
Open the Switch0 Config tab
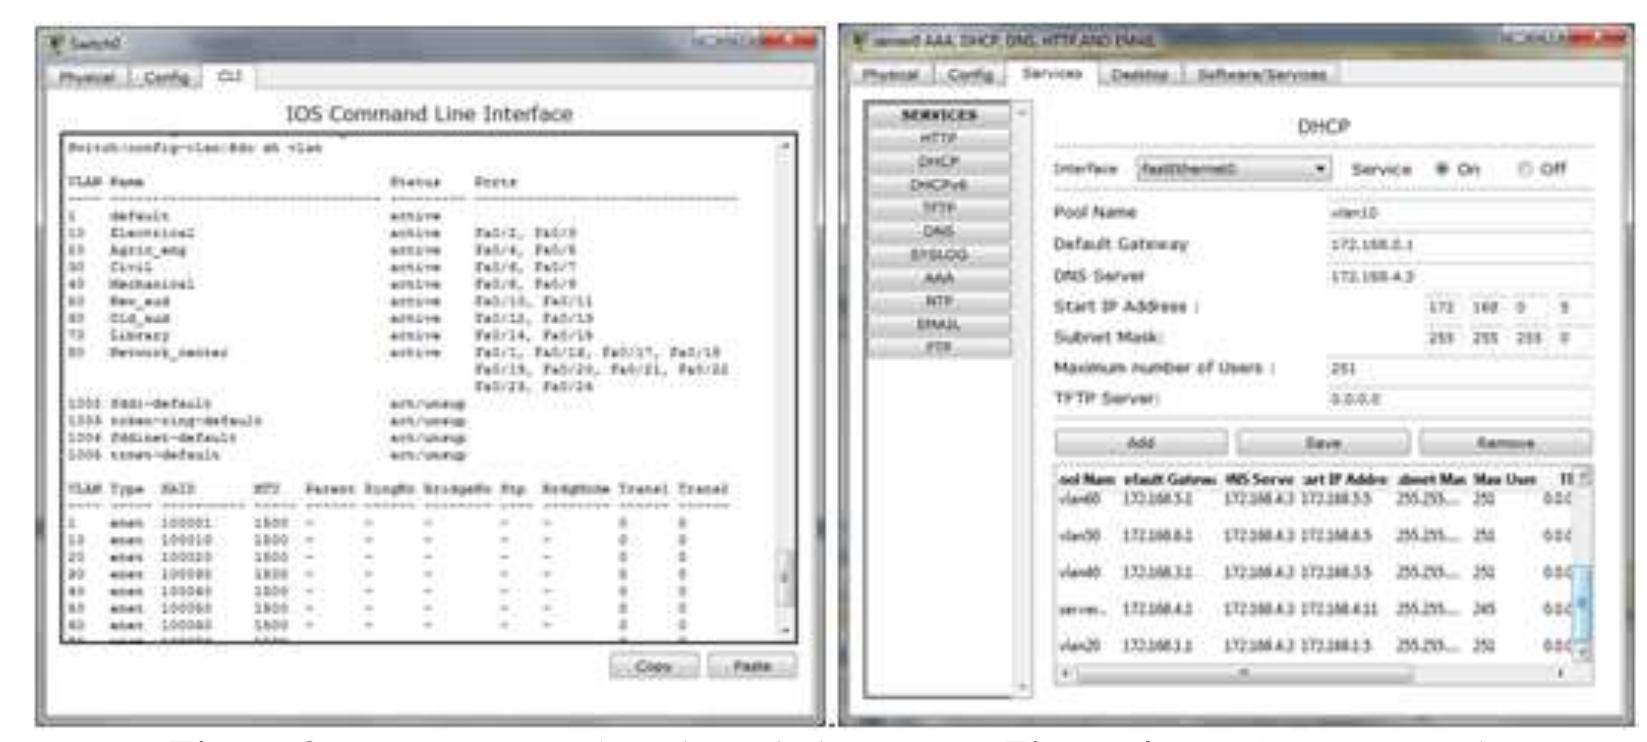click(166, 77)
